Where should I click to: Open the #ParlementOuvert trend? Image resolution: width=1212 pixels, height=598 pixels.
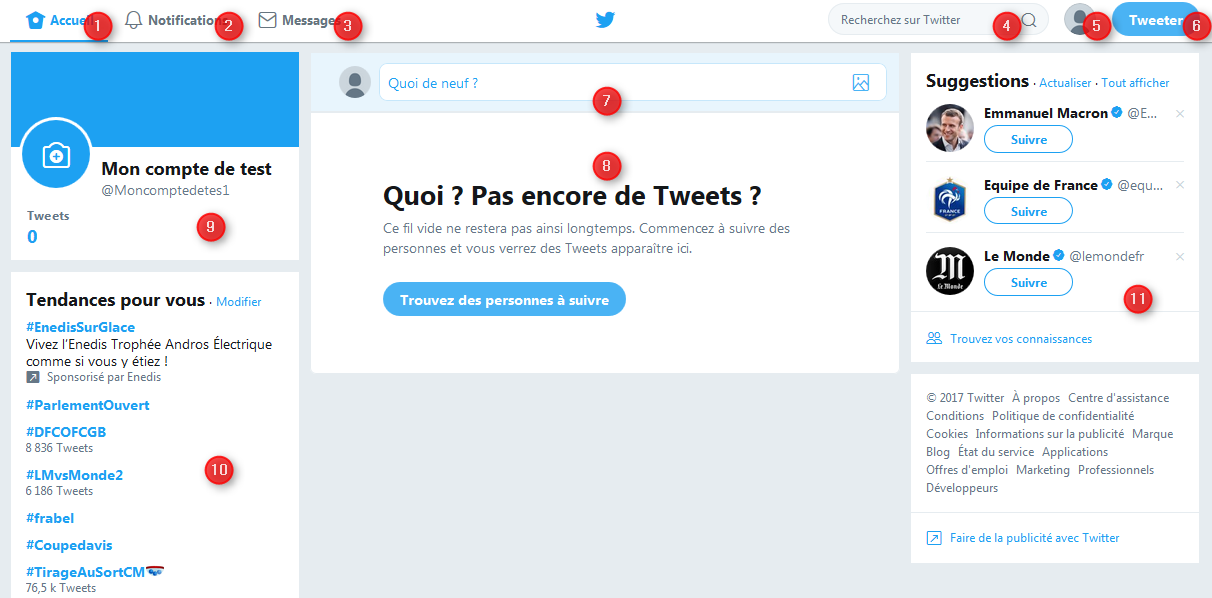pos(88,405)
